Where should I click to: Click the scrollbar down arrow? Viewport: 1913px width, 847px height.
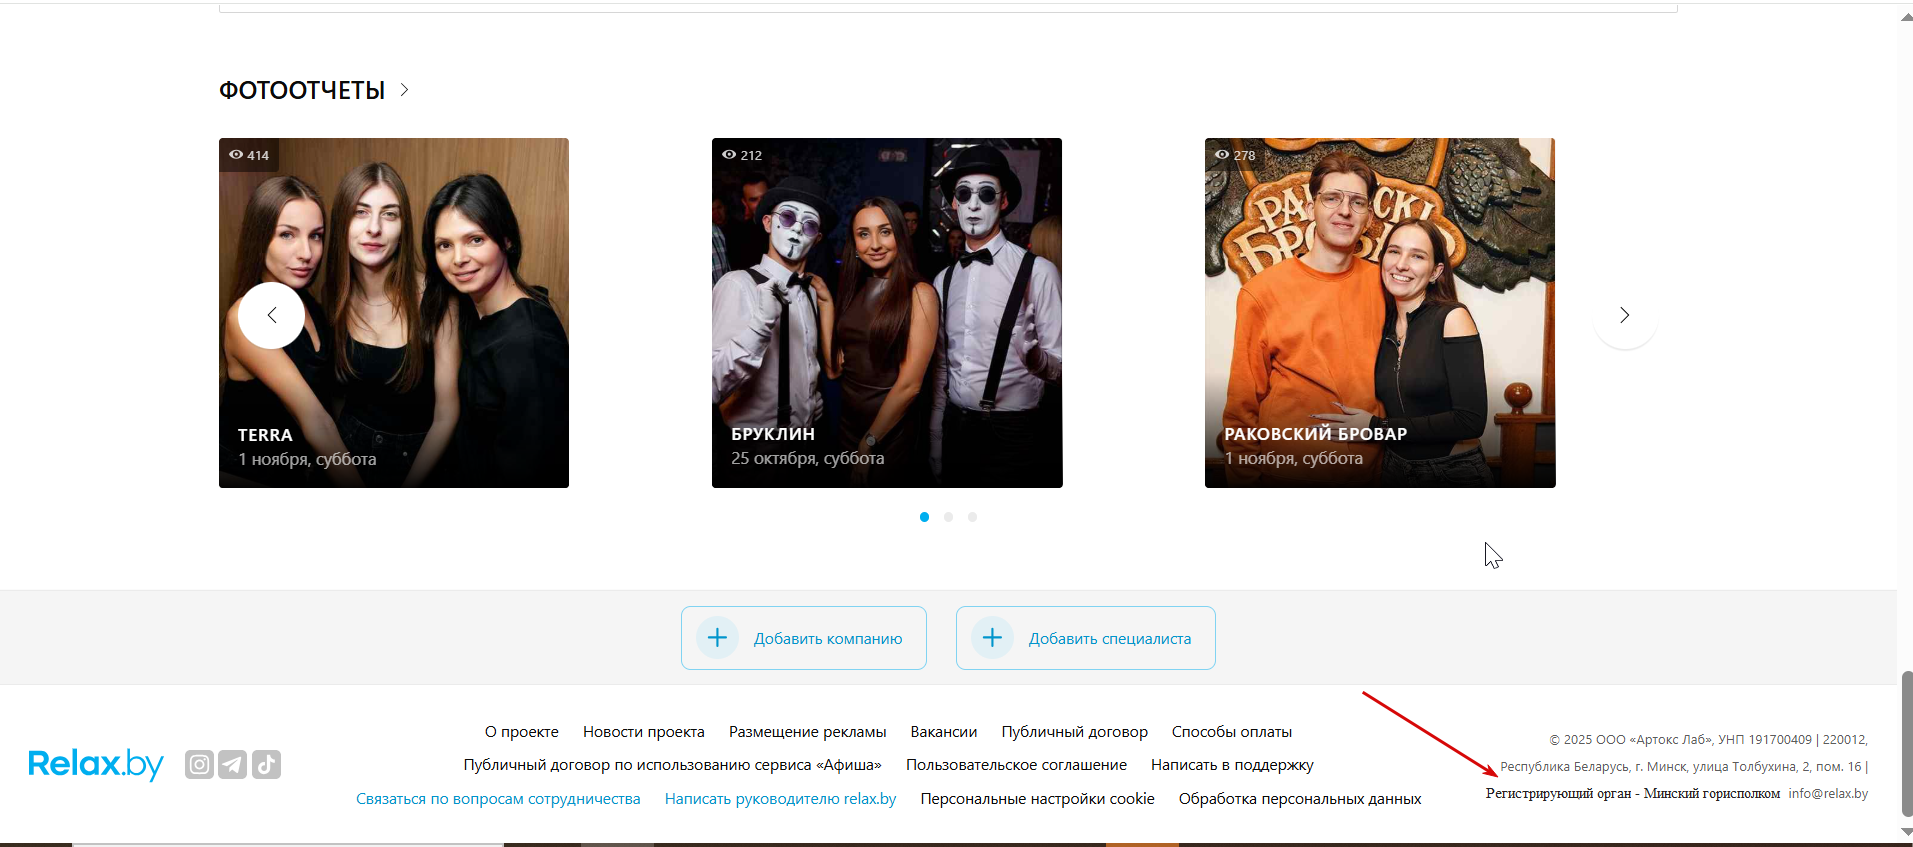[x=1906, y=831]
